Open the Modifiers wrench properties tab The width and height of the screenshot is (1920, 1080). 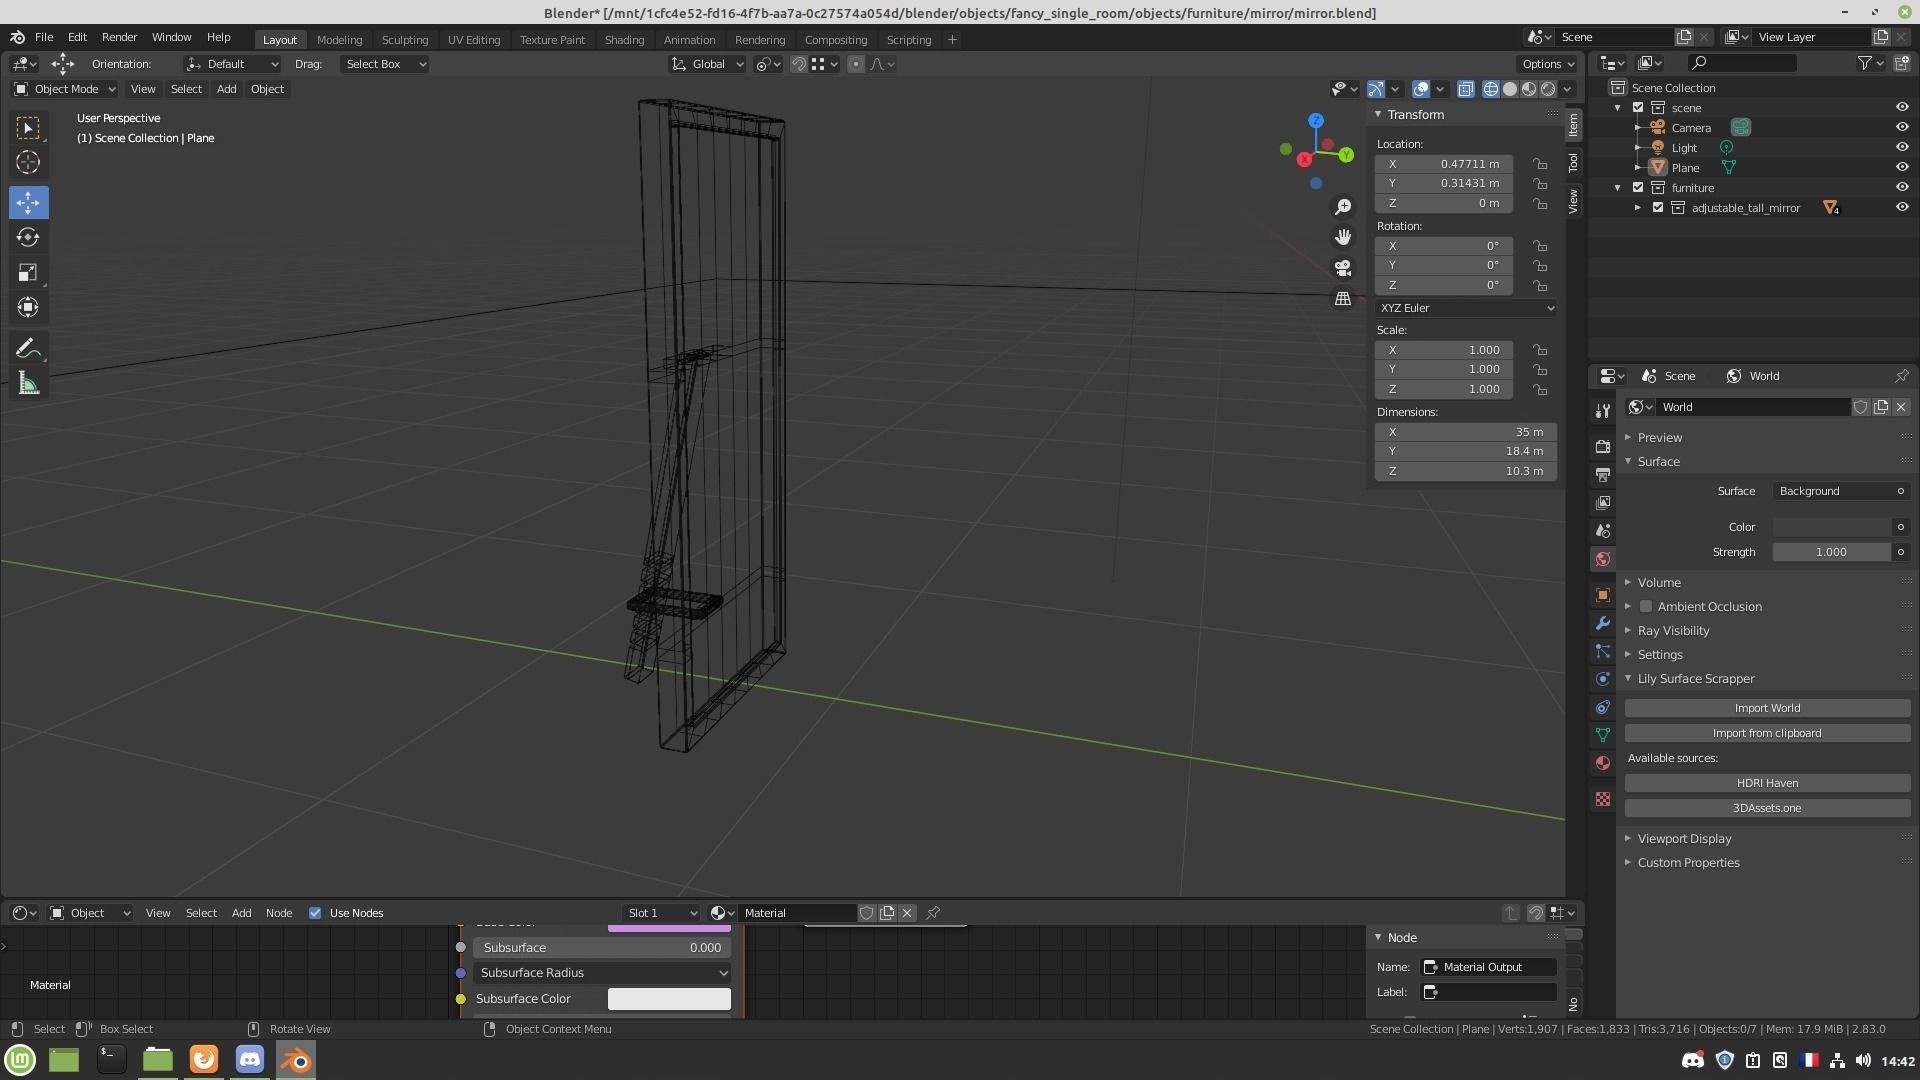1603,623
